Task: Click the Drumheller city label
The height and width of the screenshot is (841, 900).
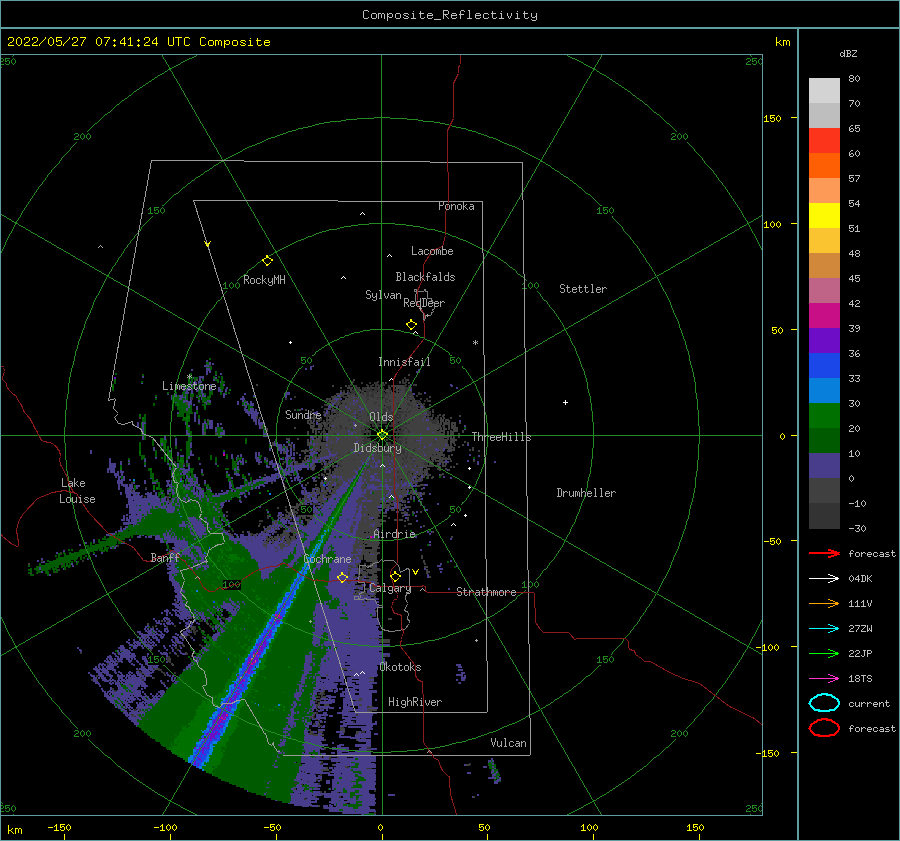Action: [x=586, y=493]
